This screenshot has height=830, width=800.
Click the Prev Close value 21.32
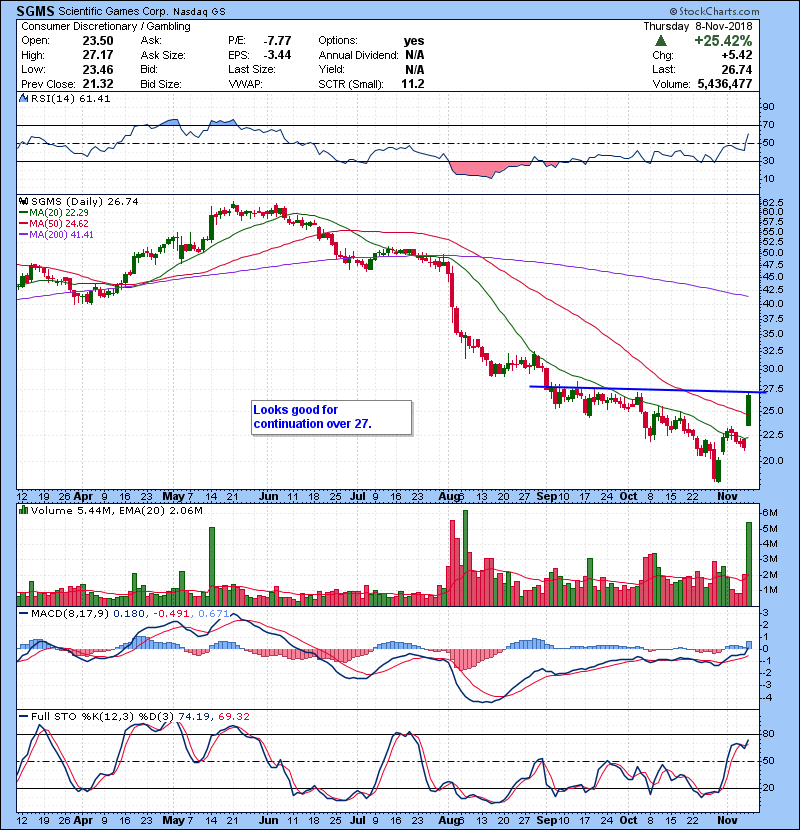coord(98,84)
